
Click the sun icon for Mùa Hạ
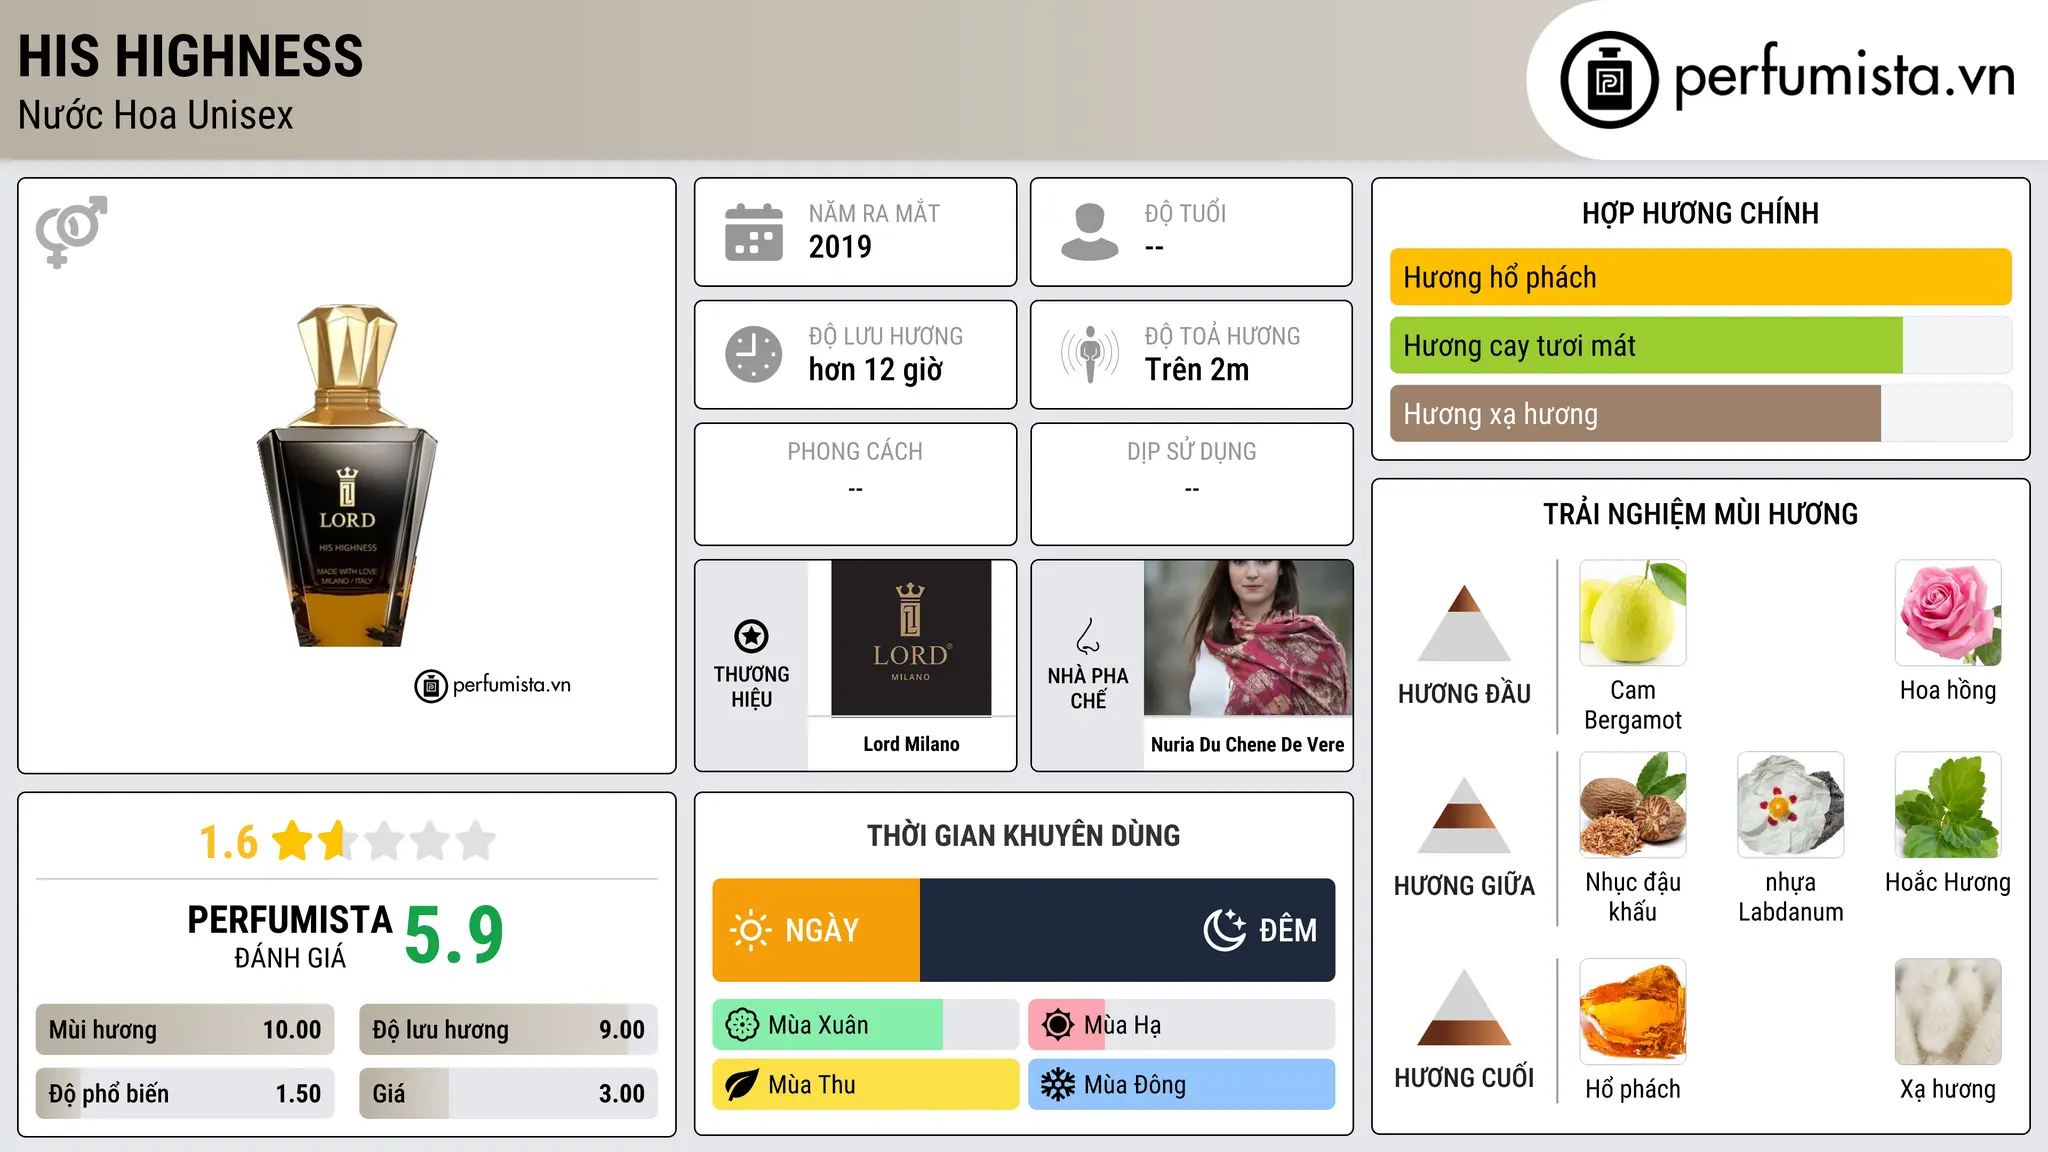[x=1058, y=1025]
